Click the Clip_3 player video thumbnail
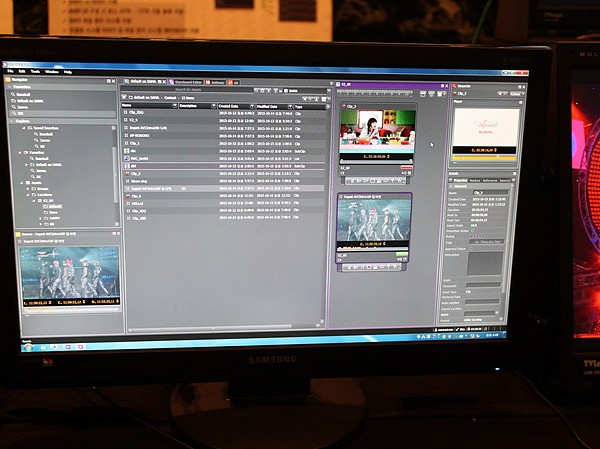600x449 pixels. (377, 131)
